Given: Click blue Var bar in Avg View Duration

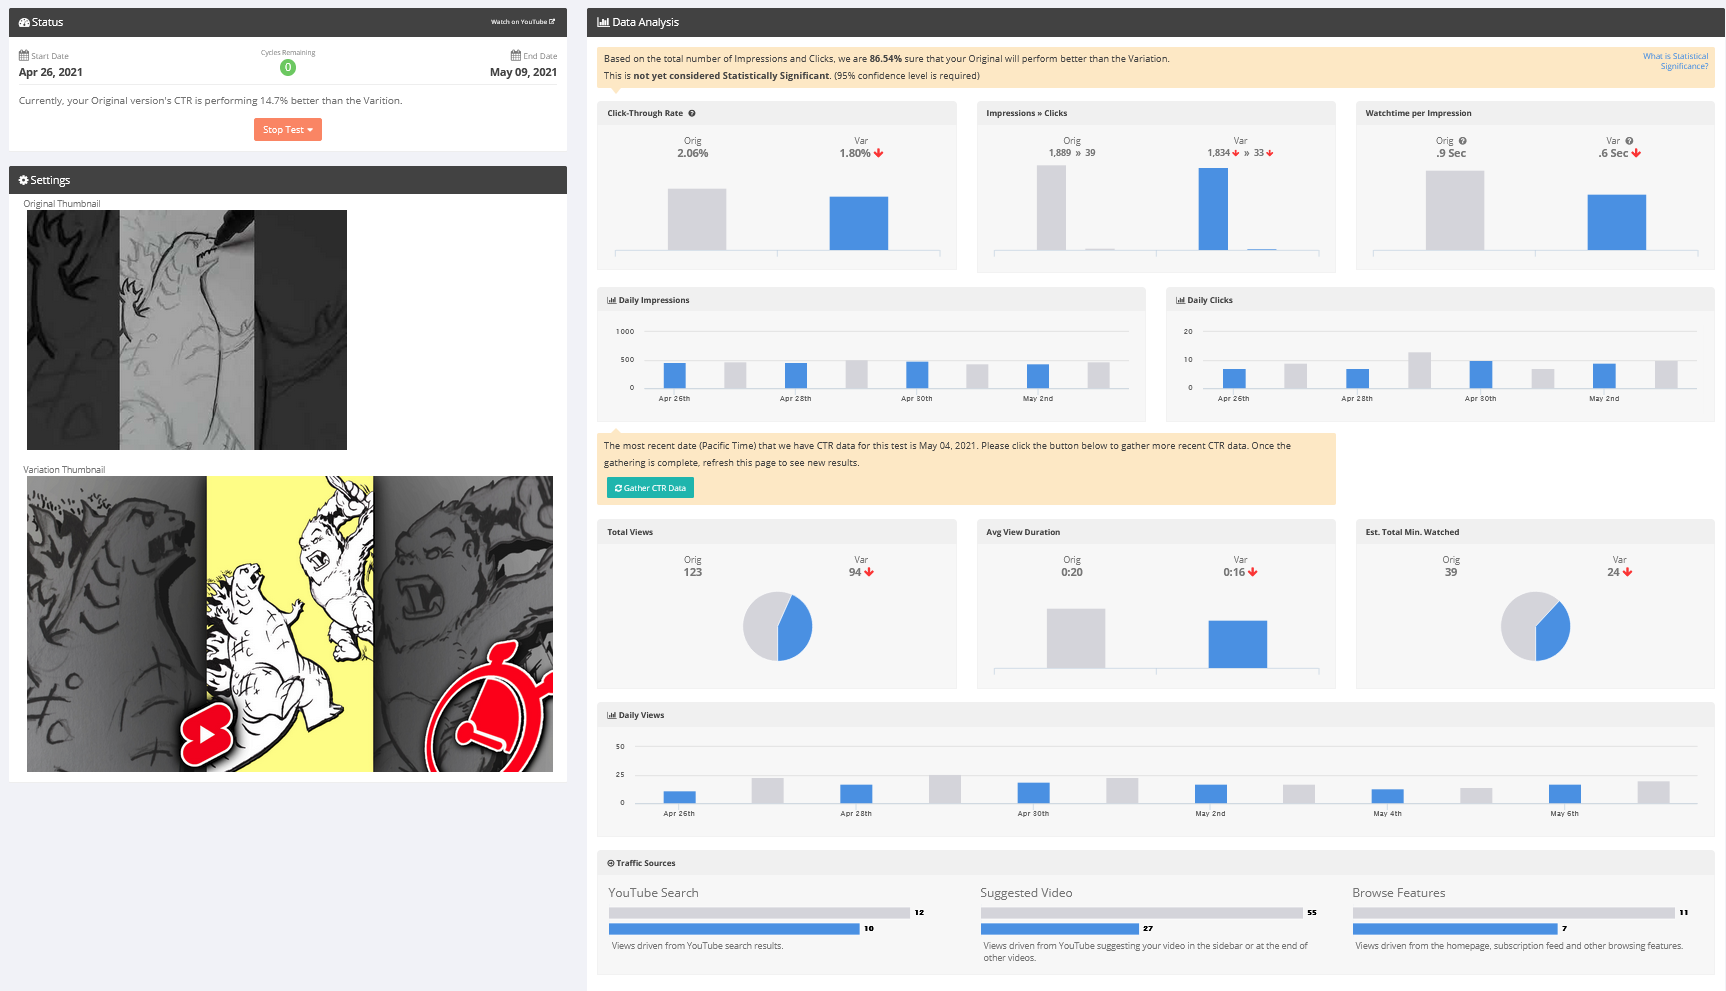Looking at the screenshot, I should 1238,644.
